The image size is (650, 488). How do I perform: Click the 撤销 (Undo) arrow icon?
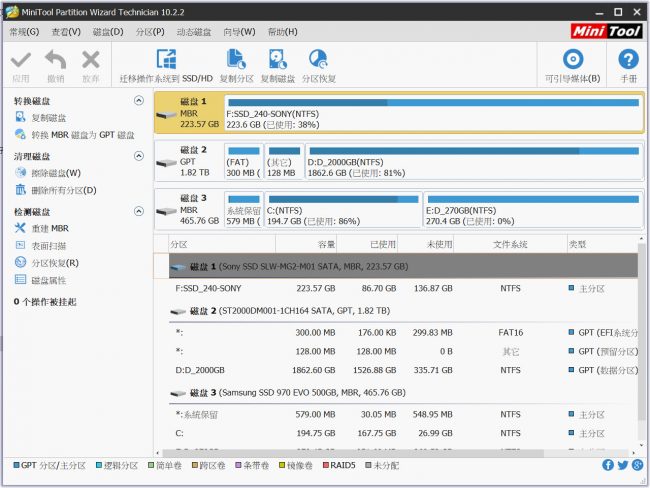pos(56,60)
